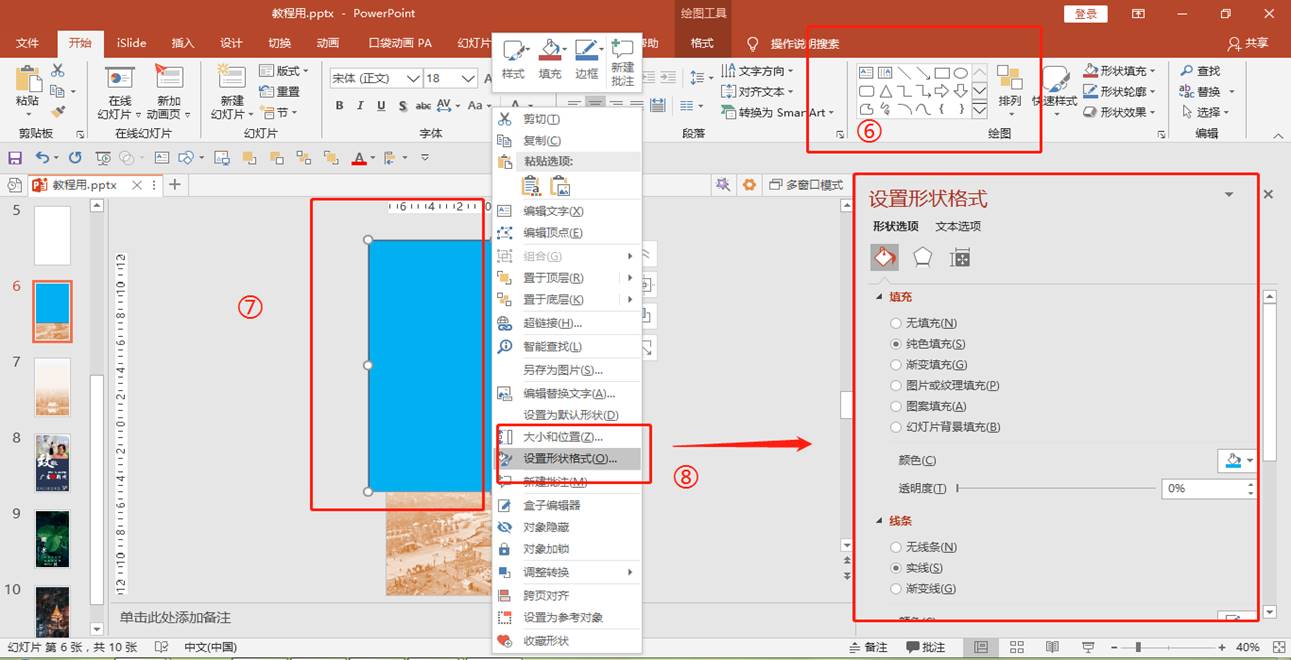Collapse the 填充 section expander
Viewport: 1291px width, 660px height.
click(x=880, y=297)
